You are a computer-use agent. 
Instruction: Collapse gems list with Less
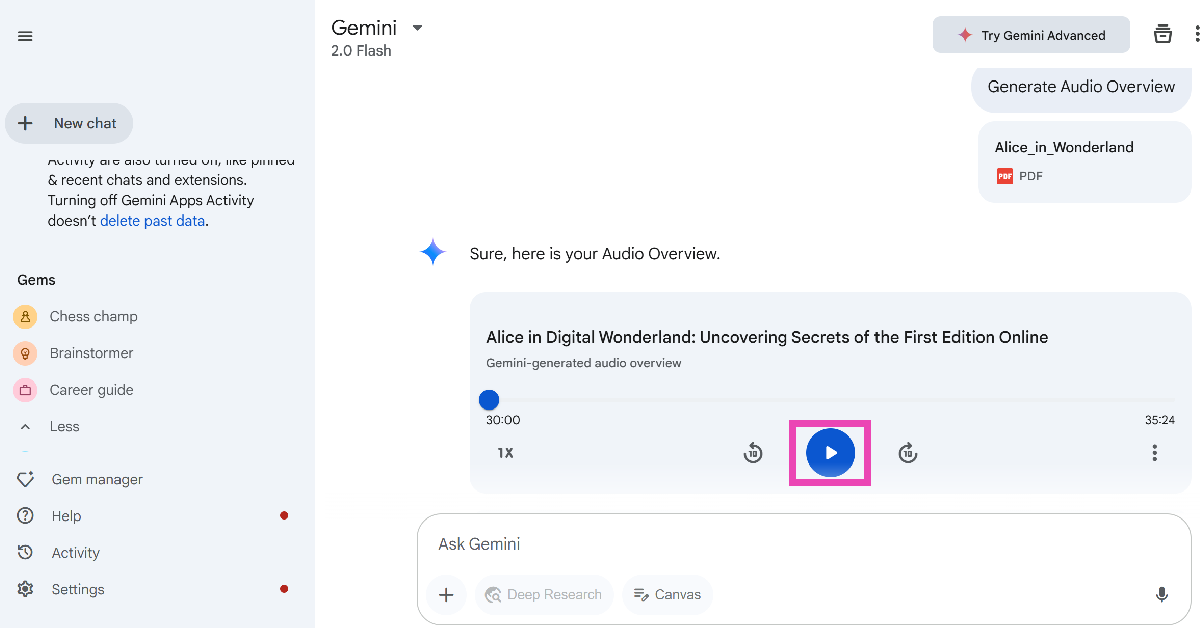tap(64, 426)
